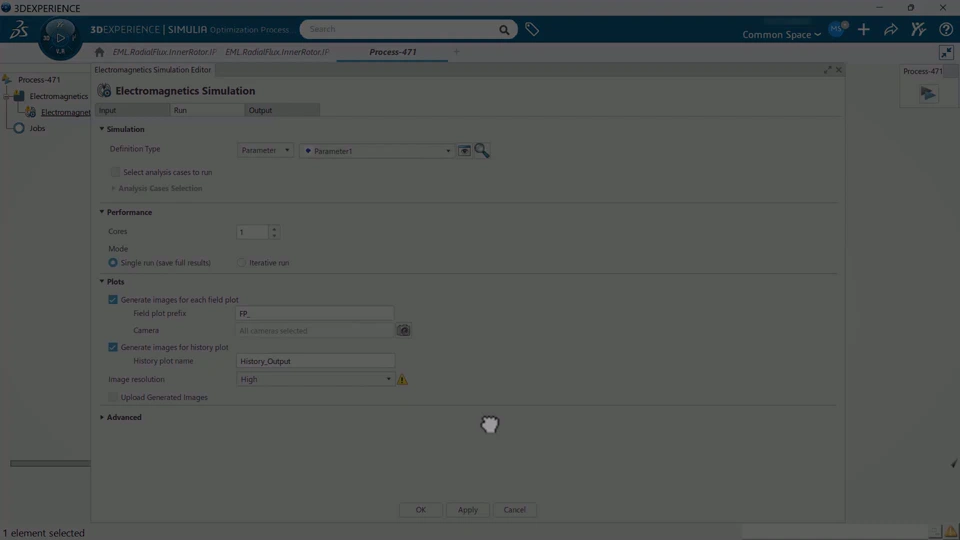960x540 pixels.
Task: Click the warning icon next to Image resolution
Action: (x=402, y=380)
